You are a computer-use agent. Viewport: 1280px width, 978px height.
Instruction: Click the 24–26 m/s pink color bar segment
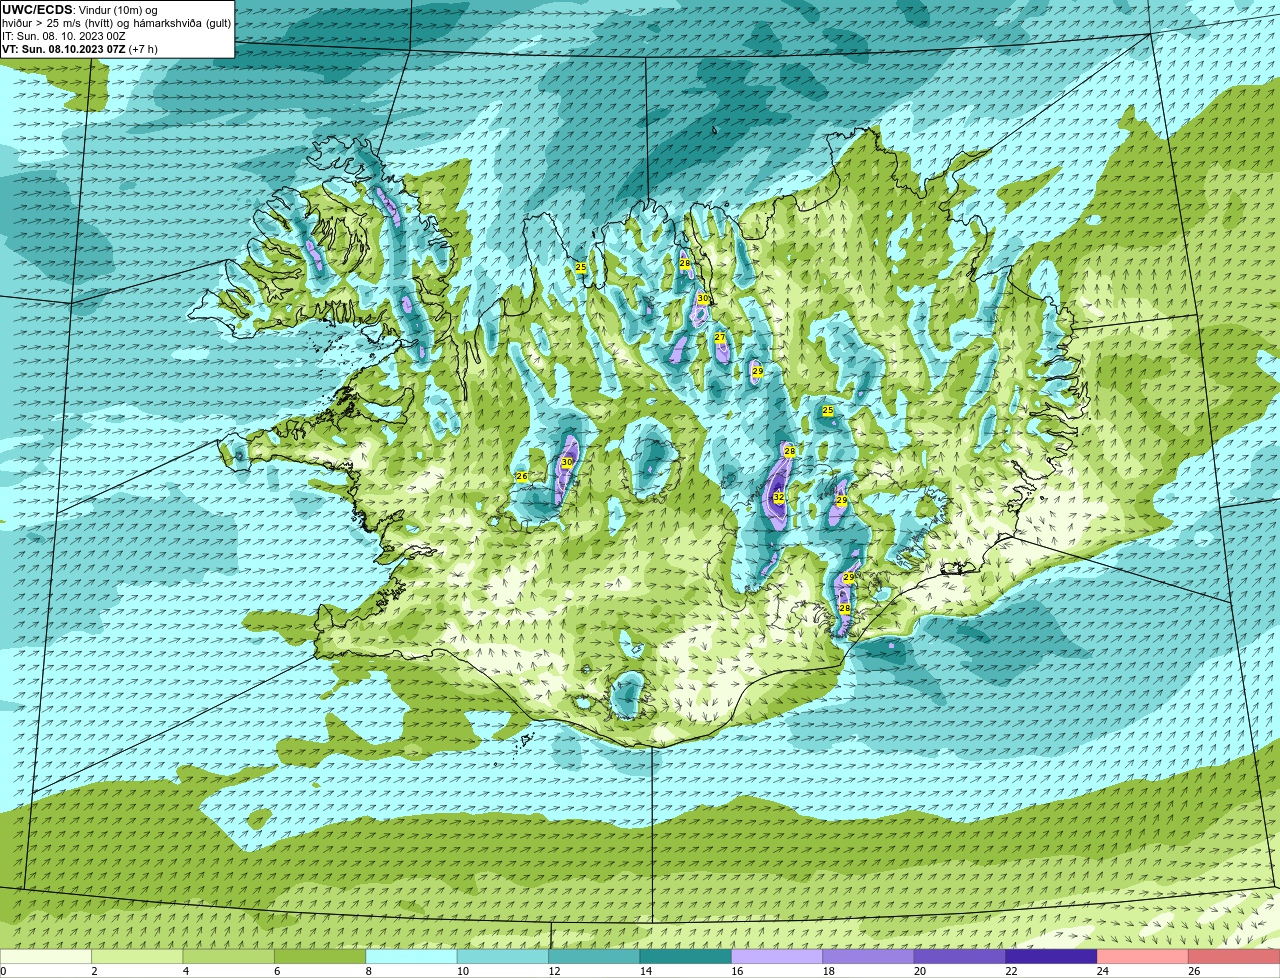(x=1143, y=956)
